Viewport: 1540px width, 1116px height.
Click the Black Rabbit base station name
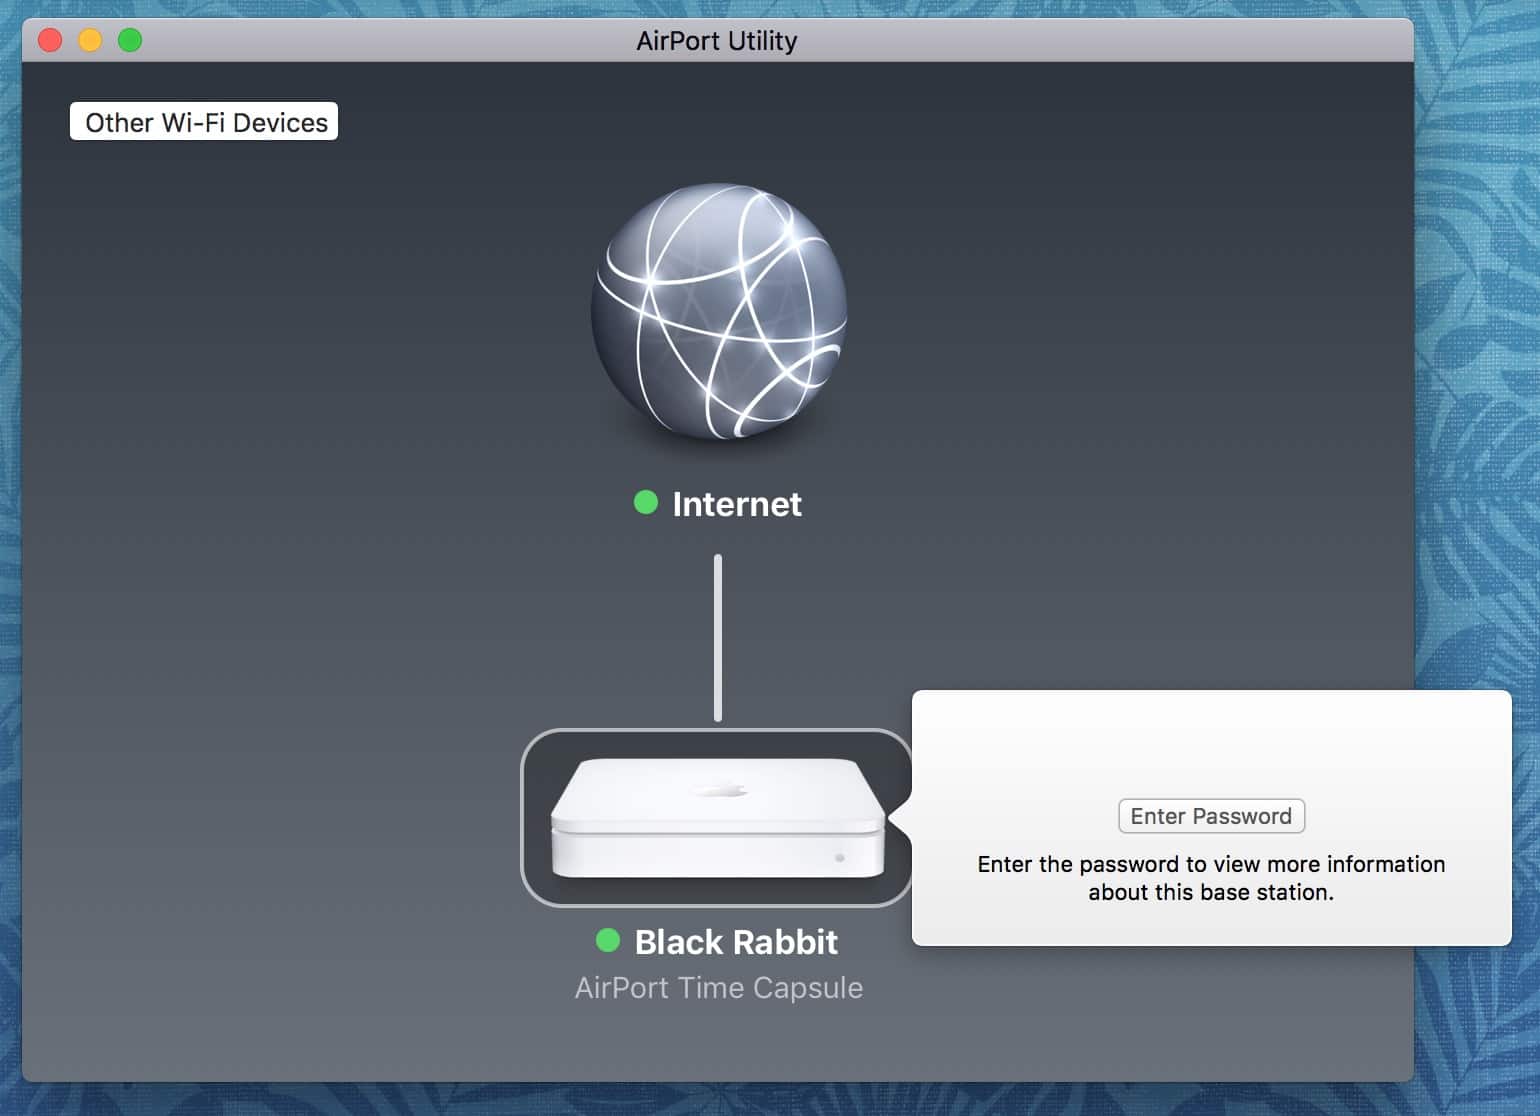[x=736, y=942]
